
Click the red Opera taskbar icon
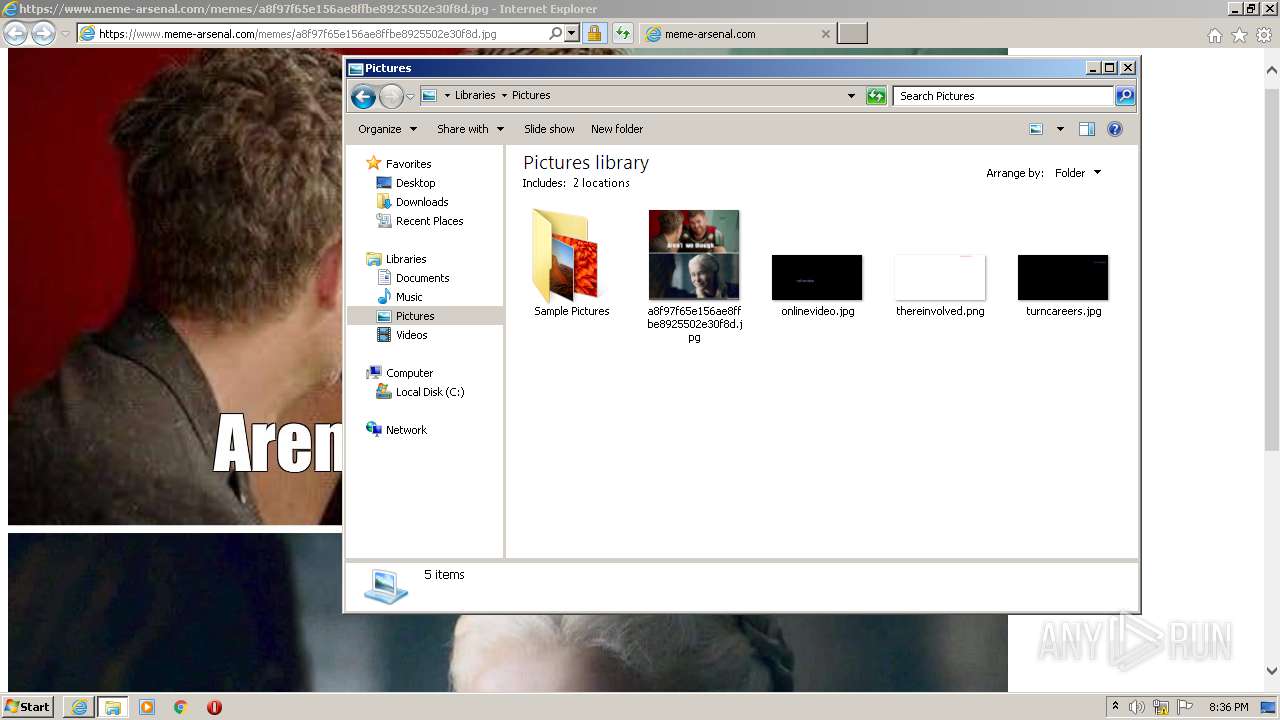pos(214,707)
